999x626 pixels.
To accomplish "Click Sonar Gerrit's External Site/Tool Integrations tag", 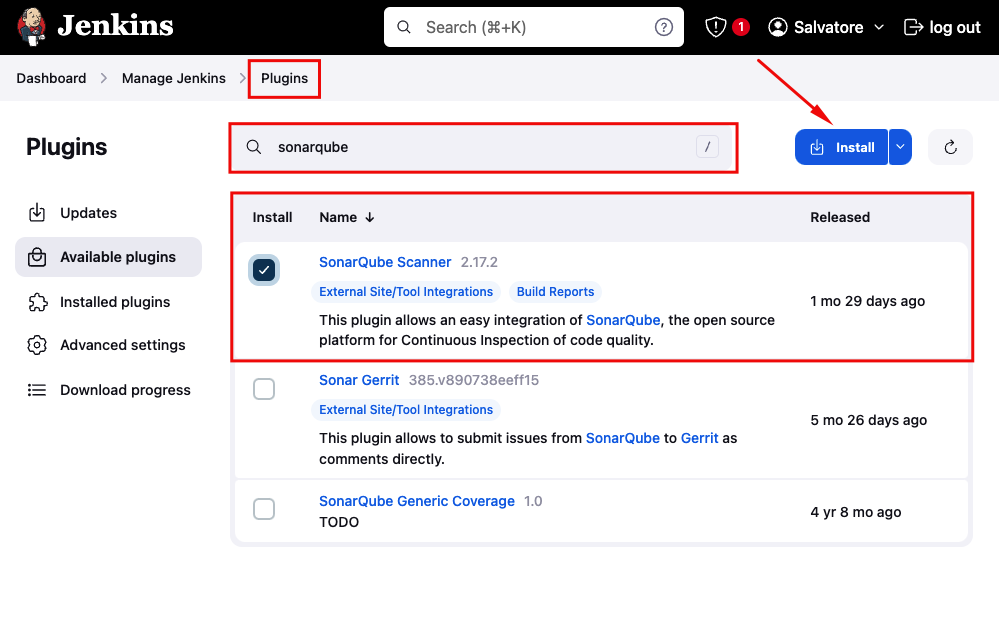I will 406,409.
